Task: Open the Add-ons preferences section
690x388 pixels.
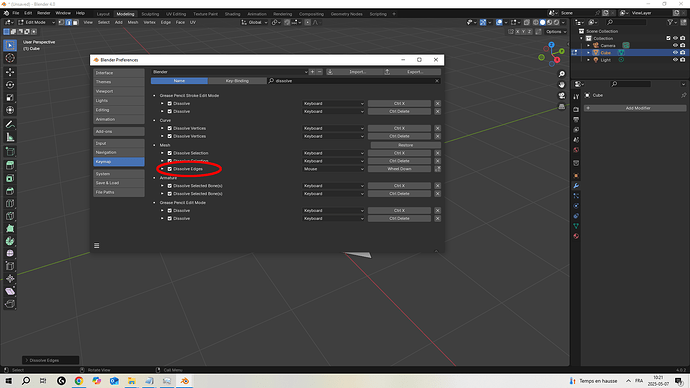Action: 119,132
